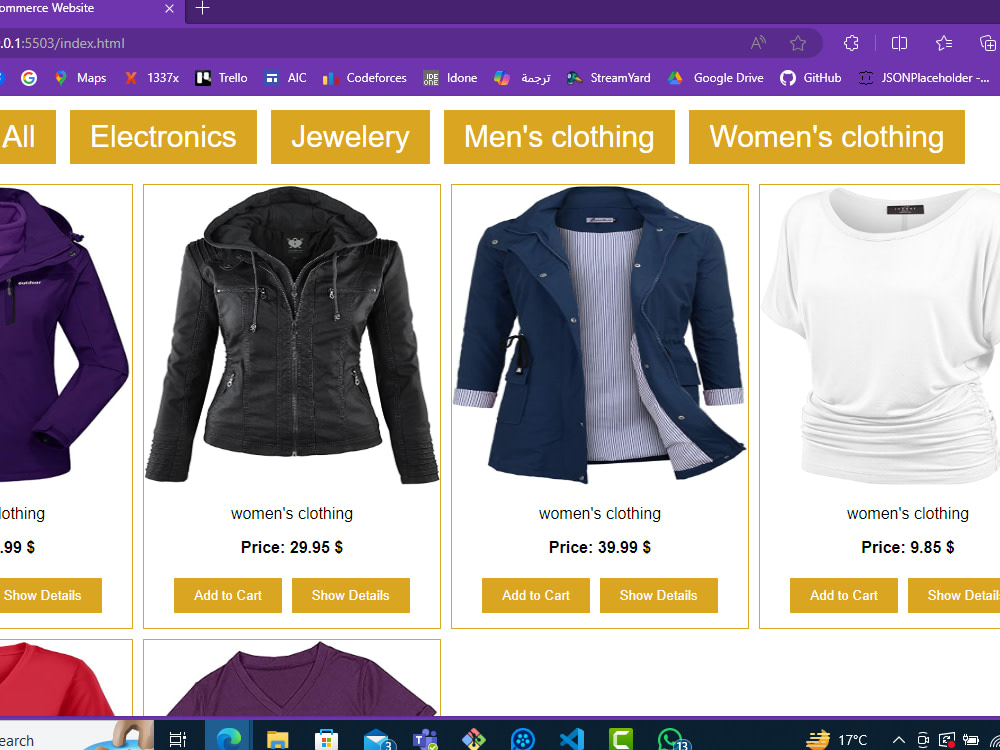Open WhatsApp from the taskbar

[671, 740]
